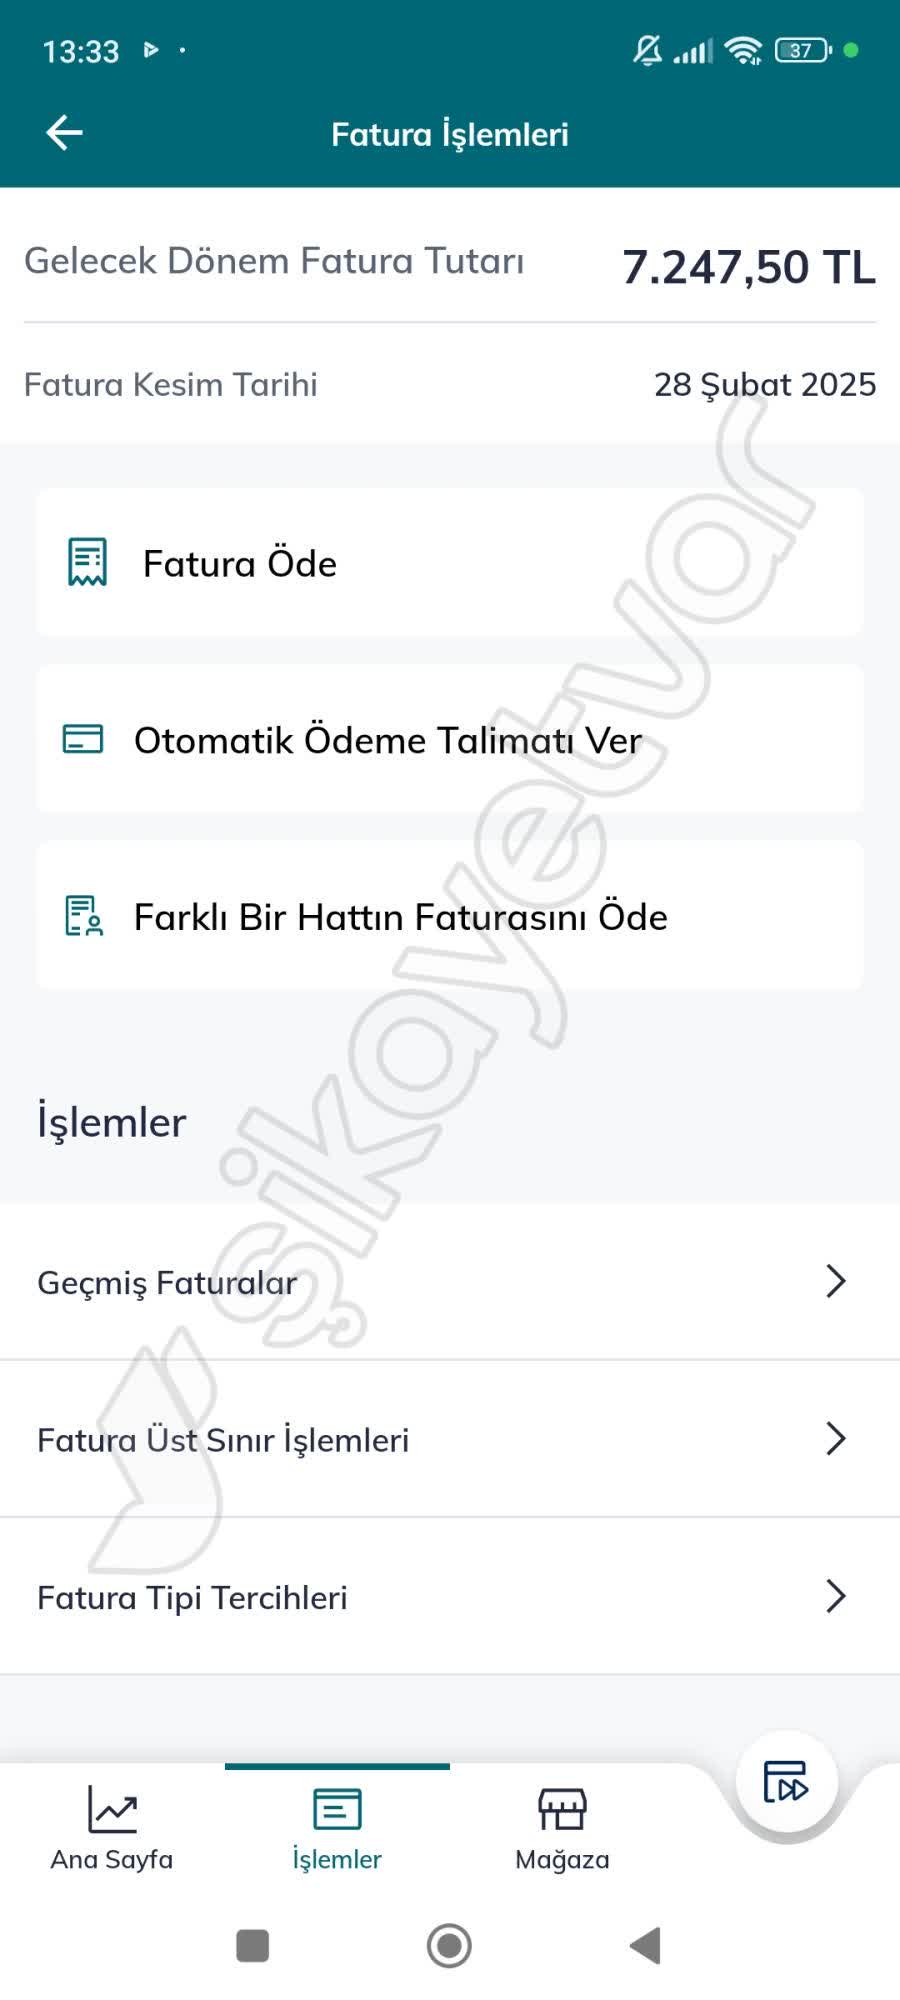Select the Geçmiş Faturalar link
The height and width of the screenshot is (2000, 900).
coord(166,1281)
